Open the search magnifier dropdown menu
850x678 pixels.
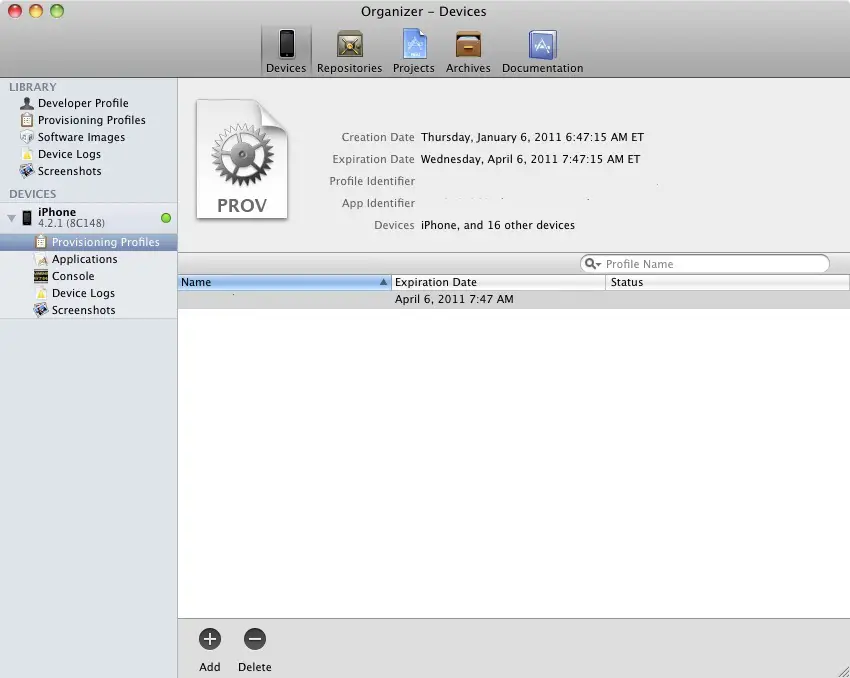click(594, 264)
